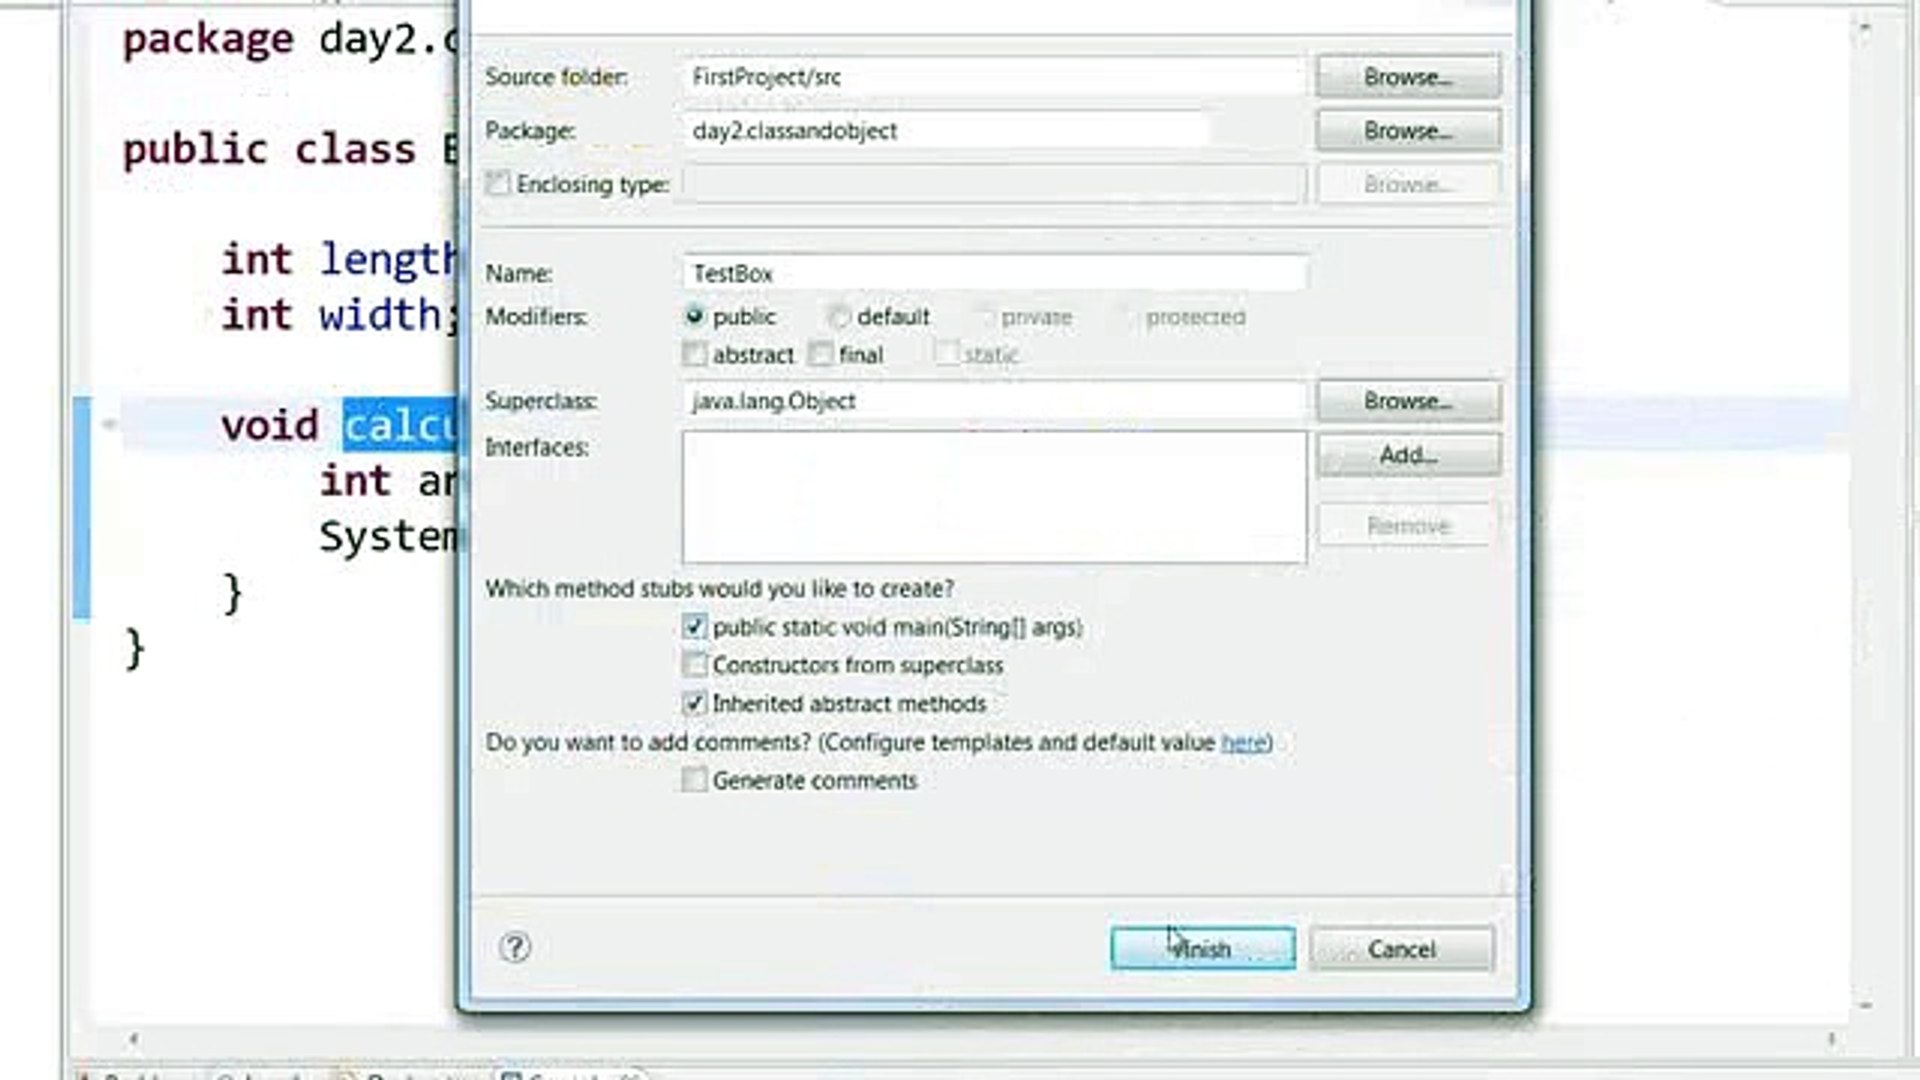Uncheck public static void main(String[] args) stub
The width and height of the screenshot is (1920, 1080).
point(694,626)
